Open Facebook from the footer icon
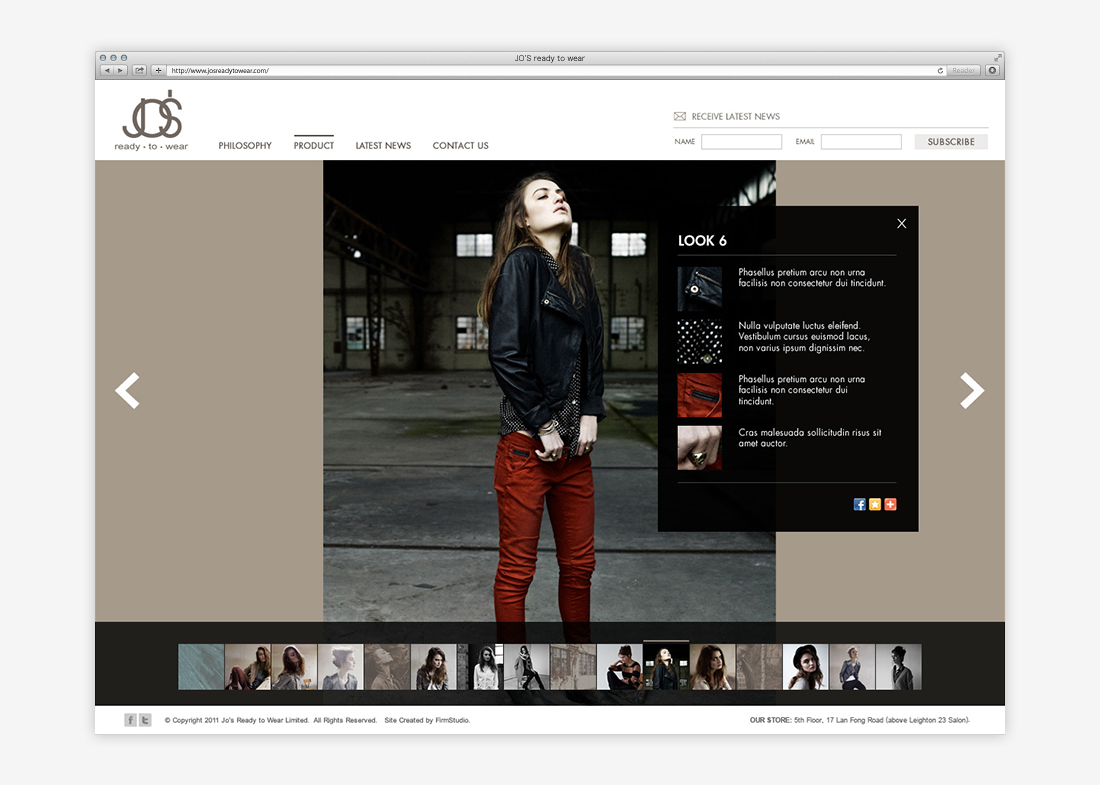This screenshot has height=785, width=1100. click(x=130, y=719)
